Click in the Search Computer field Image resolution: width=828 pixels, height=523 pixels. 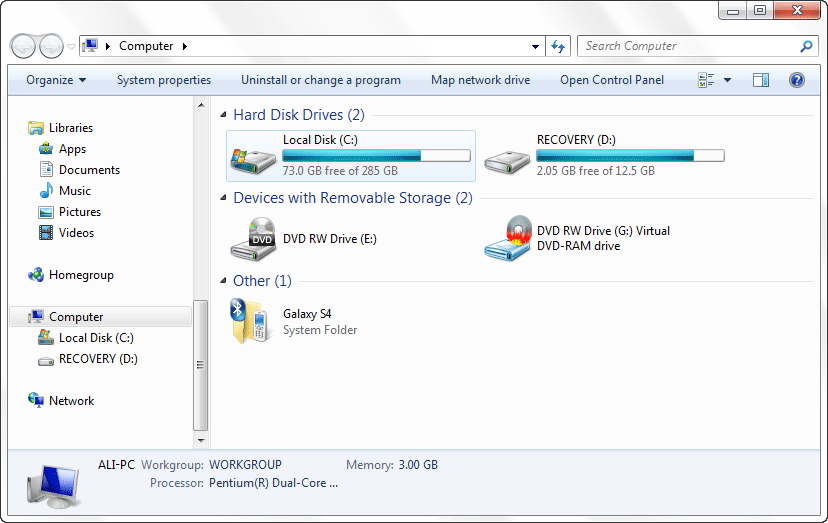(689, 46)
